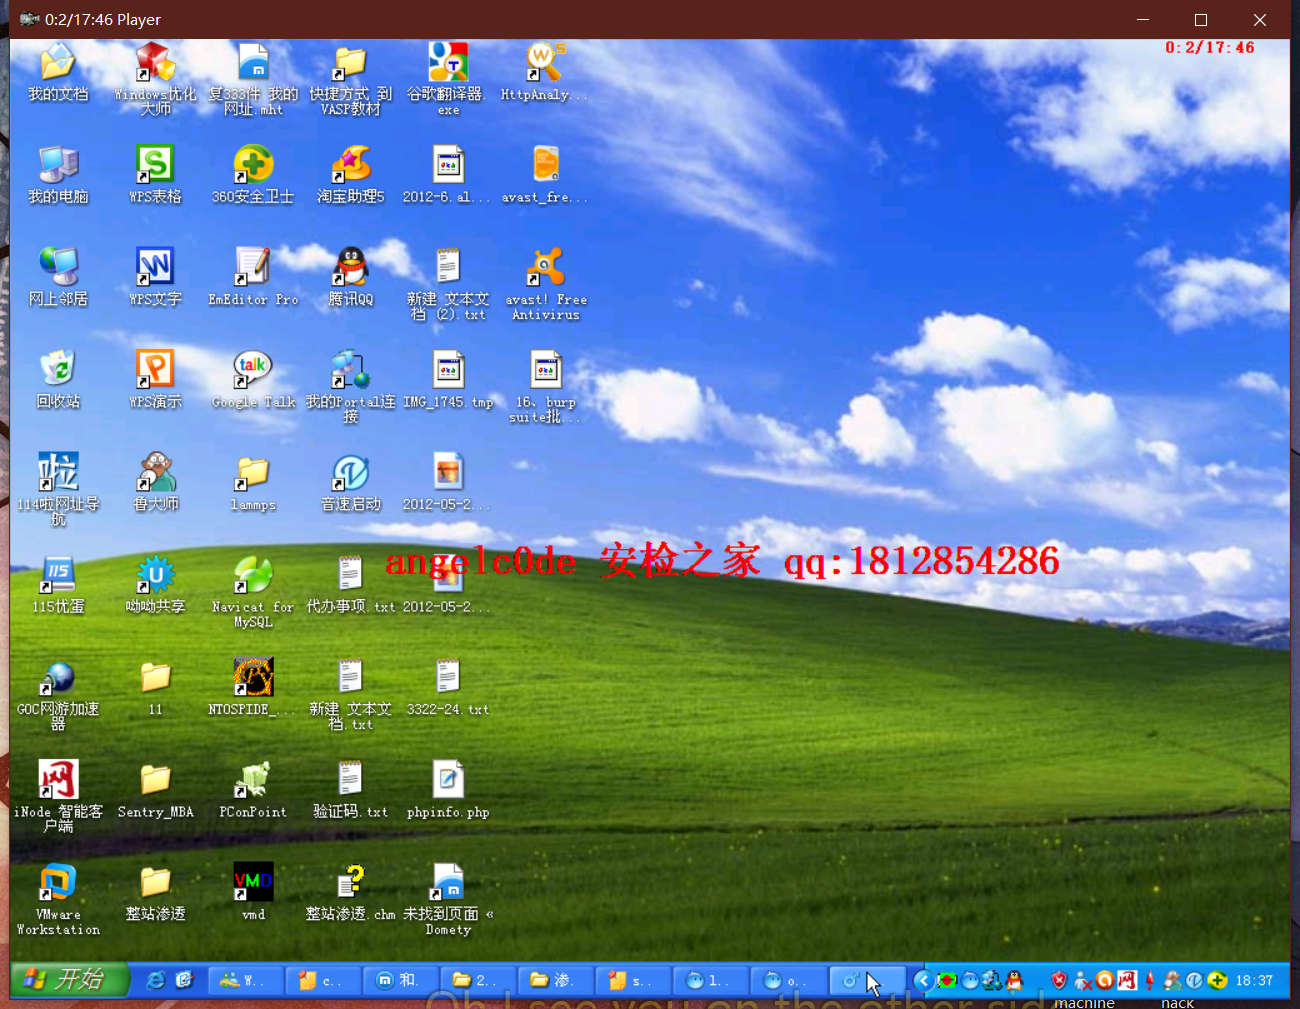Expand hidden system tray icons arrow
The height and width of the screenshot is (1009, 1300).
(x=923, y=980)
